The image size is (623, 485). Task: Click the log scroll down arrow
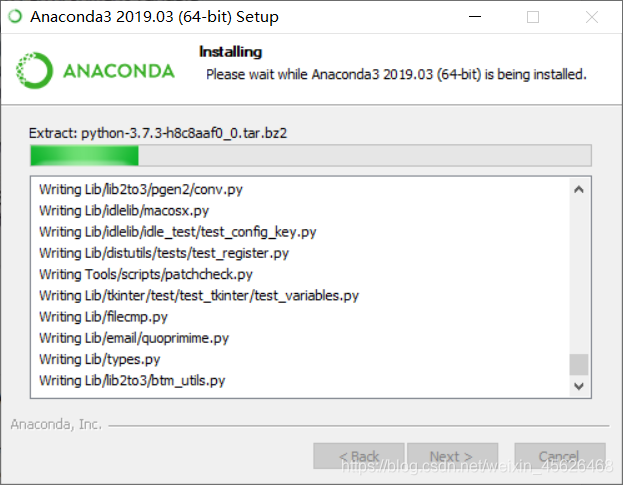[x=579, y=386]
